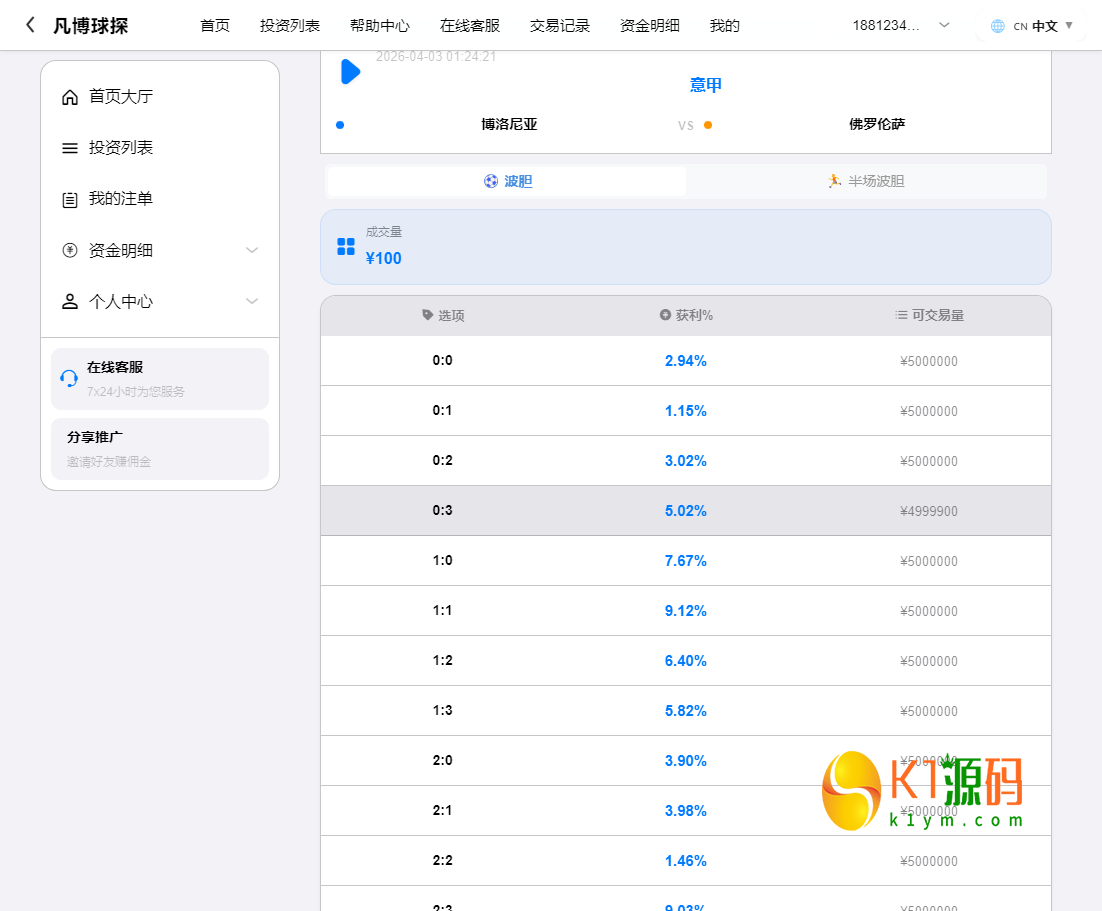This screenshot has height=911, width=1102.
Task: Open the 意甲 league link
Action: (x=706, y=84)
